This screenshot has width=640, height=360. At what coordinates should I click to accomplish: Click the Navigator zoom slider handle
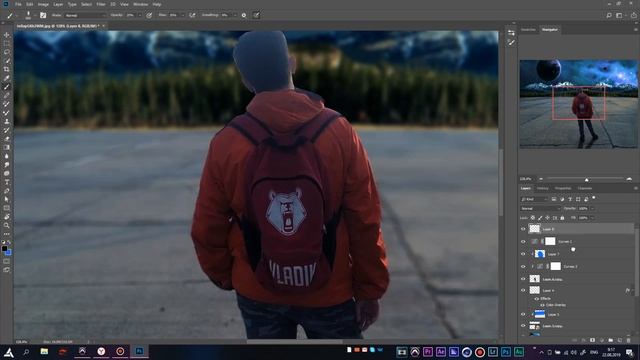coord(587,180)
